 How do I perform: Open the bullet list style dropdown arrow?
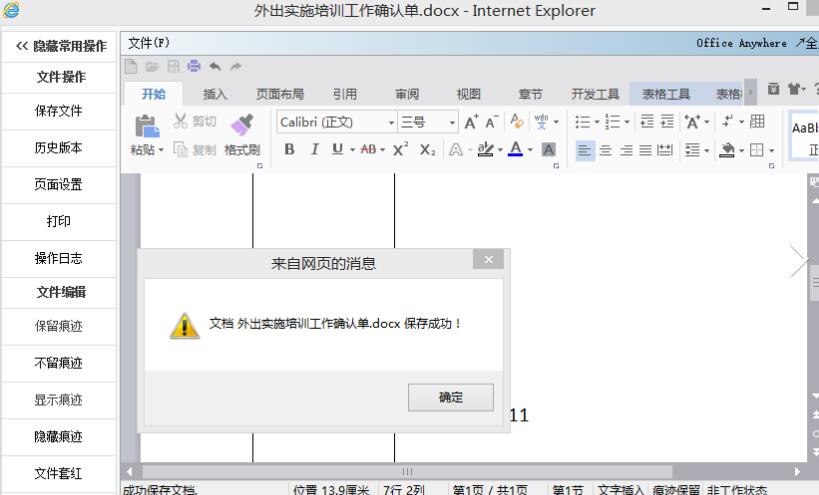coord(596,122)
